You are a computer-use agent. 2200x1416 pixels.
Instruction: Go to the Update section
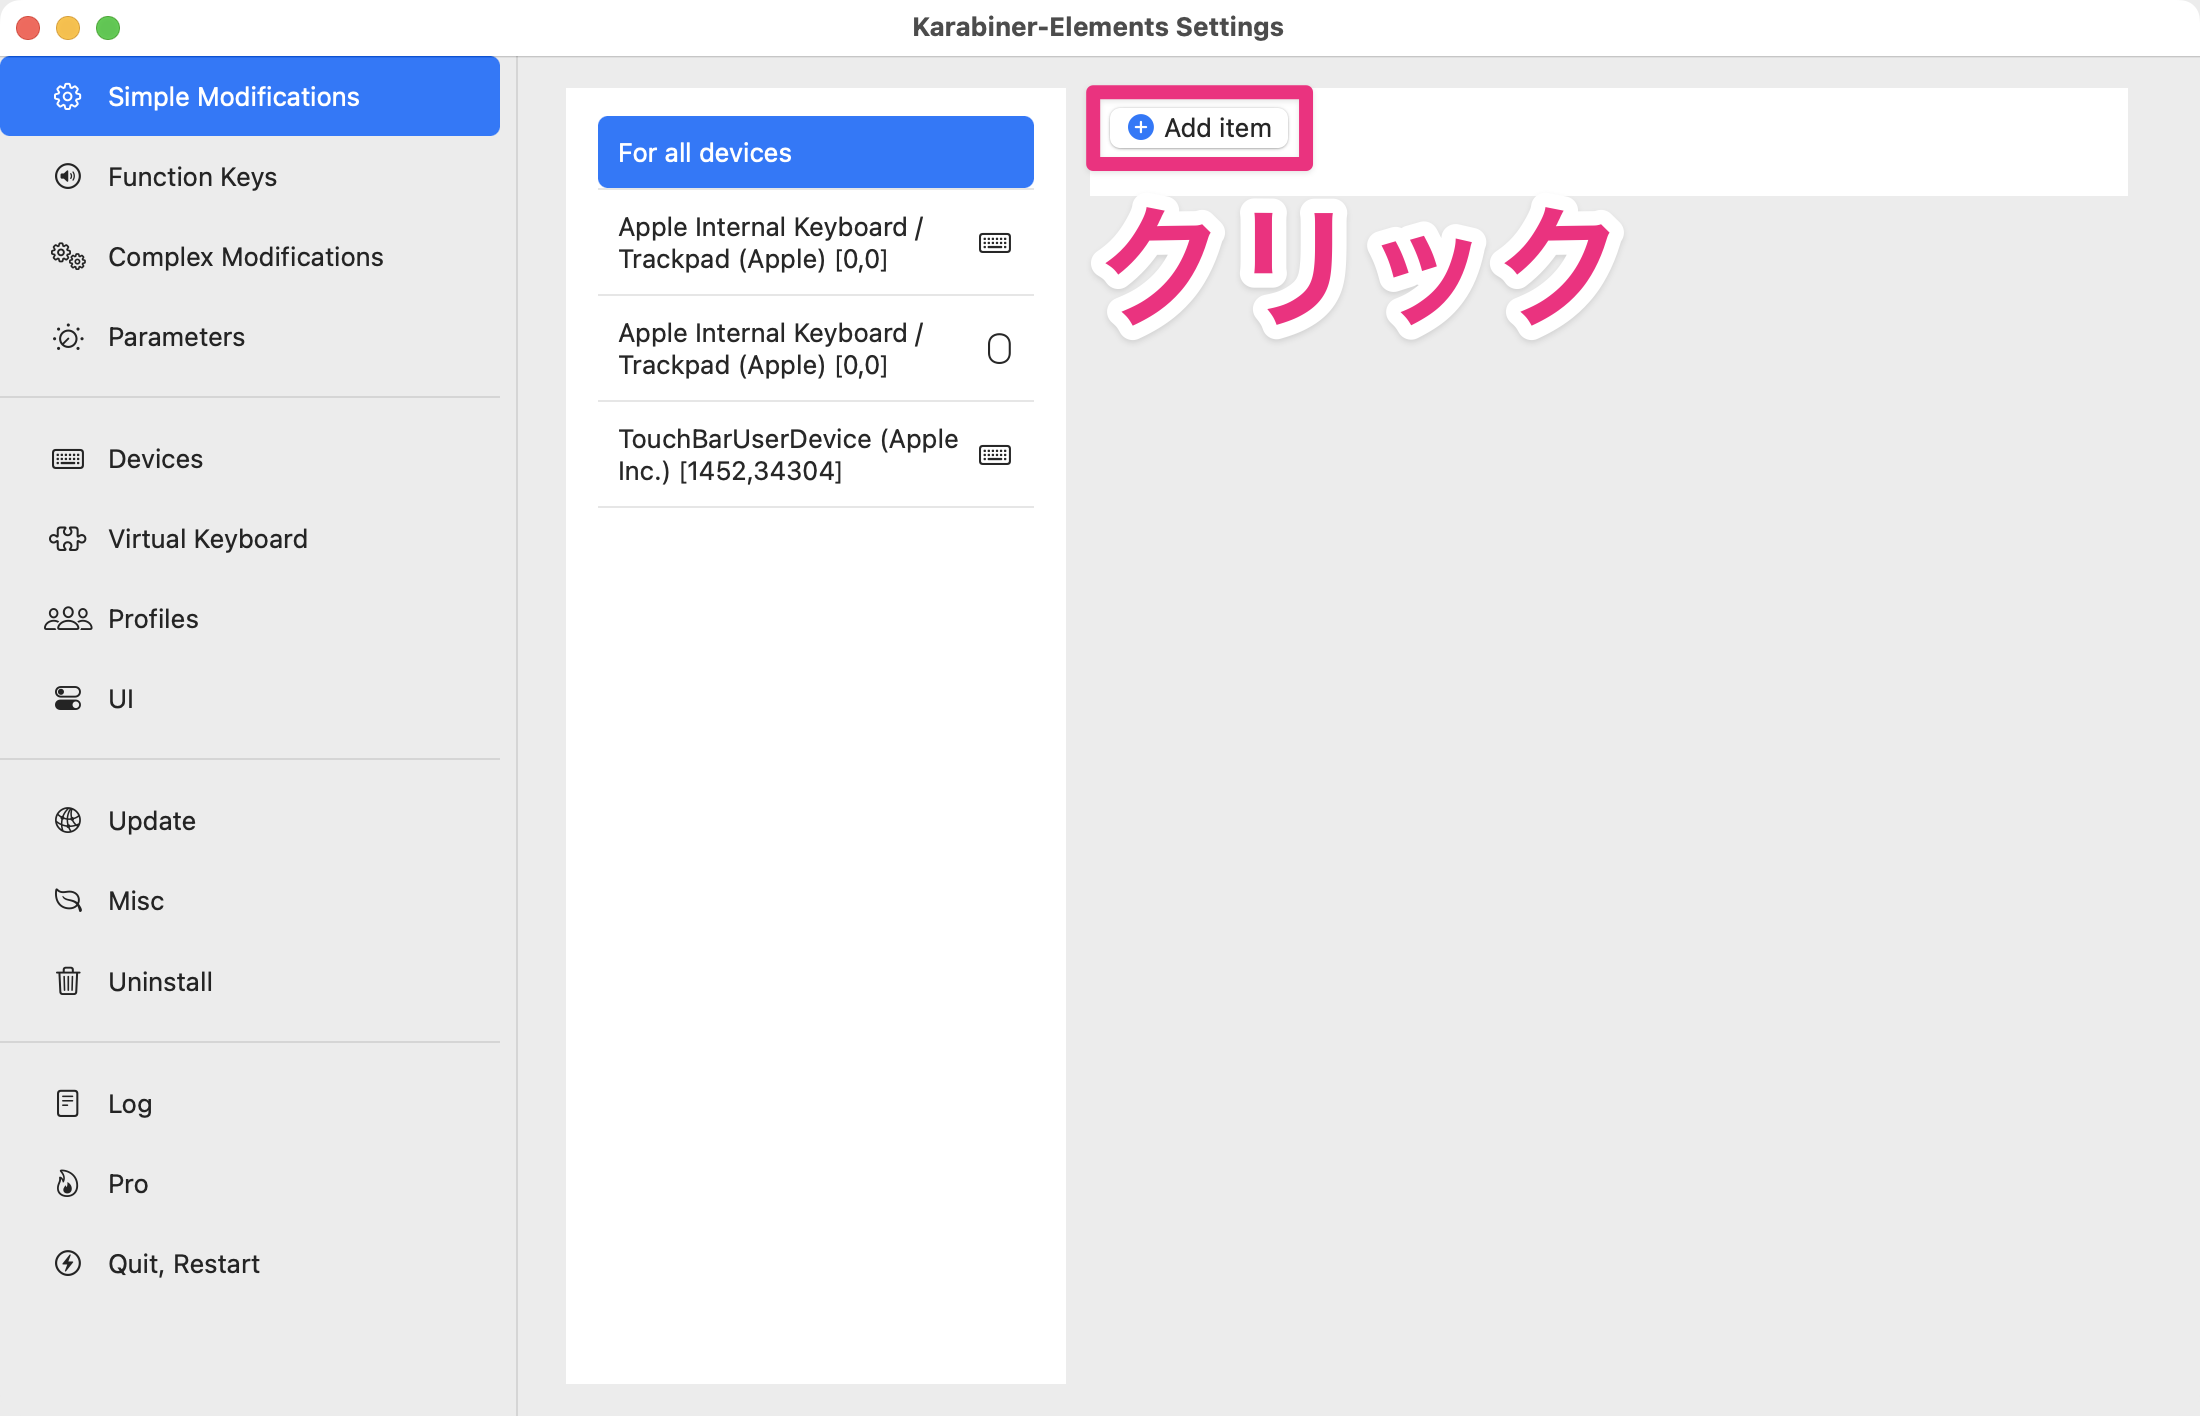[x=151, y=820]
